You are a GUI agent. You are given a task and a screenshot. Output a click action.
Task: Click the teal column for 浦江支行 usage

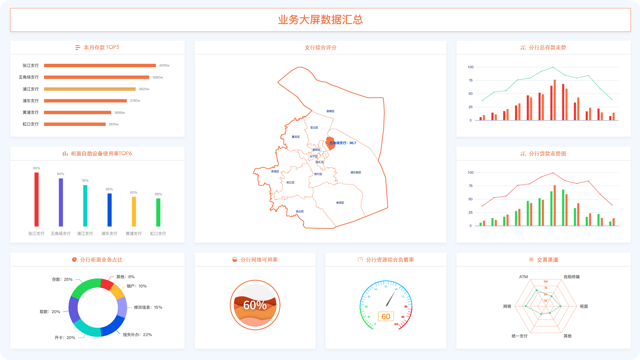tap(85, 206)
